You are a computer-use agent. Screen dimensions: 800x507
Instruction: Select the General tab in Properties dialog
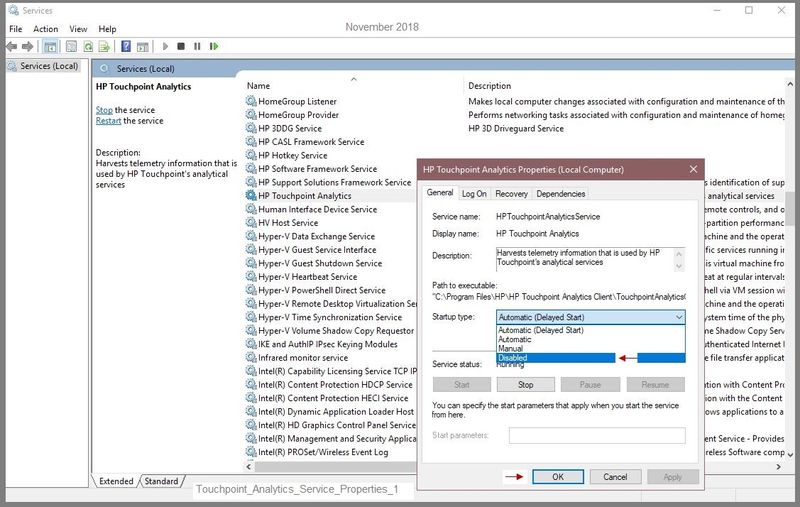[x=440, y=193]
